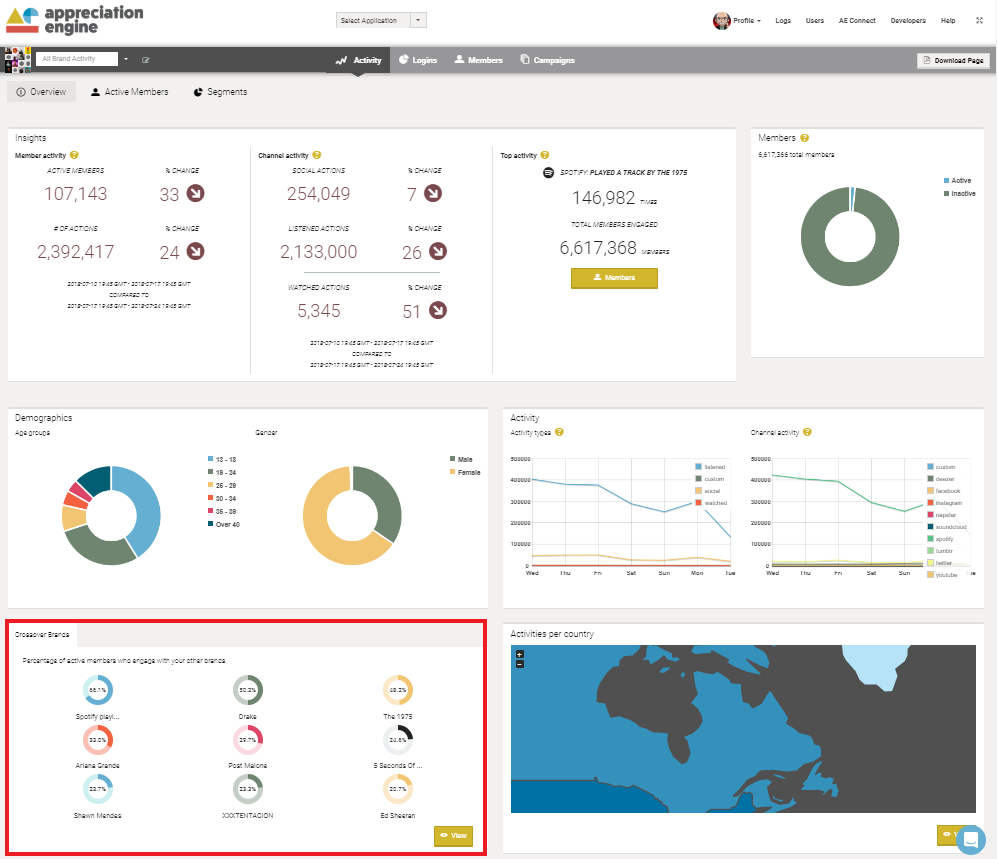Click the View button in Crossover Brands
997x859 pixels.
coord(453,835)
